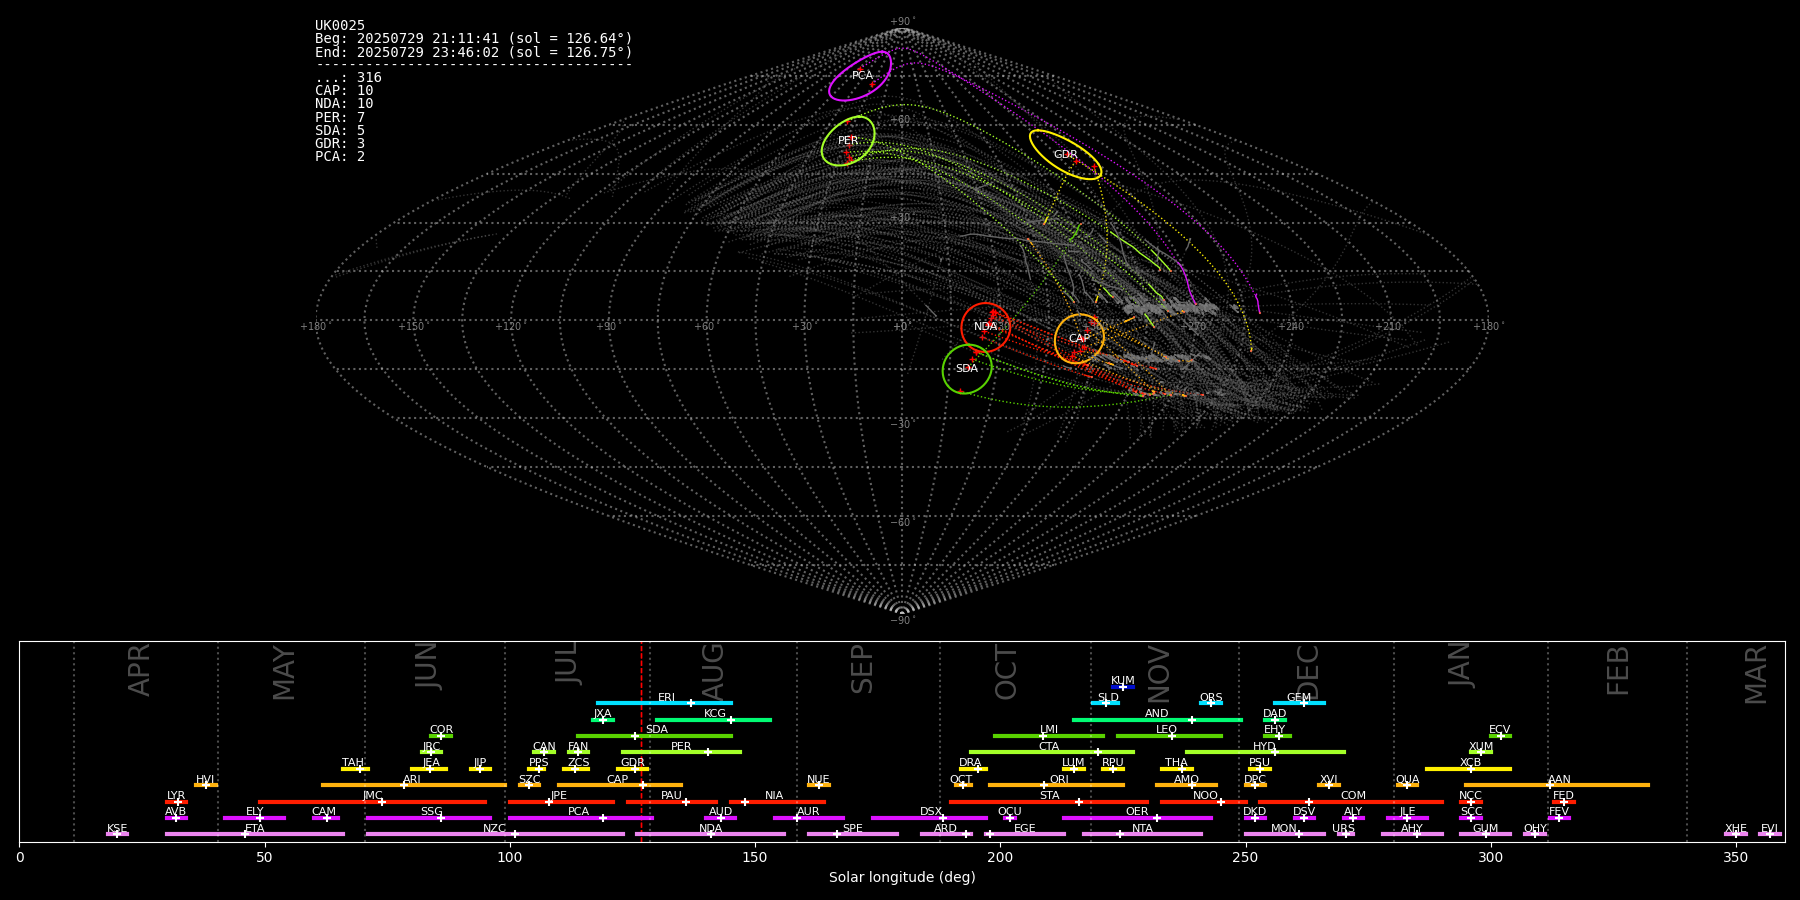1800x900 pixels.
Task: Click the PER radiant circle on sky map
Action: 848,141
